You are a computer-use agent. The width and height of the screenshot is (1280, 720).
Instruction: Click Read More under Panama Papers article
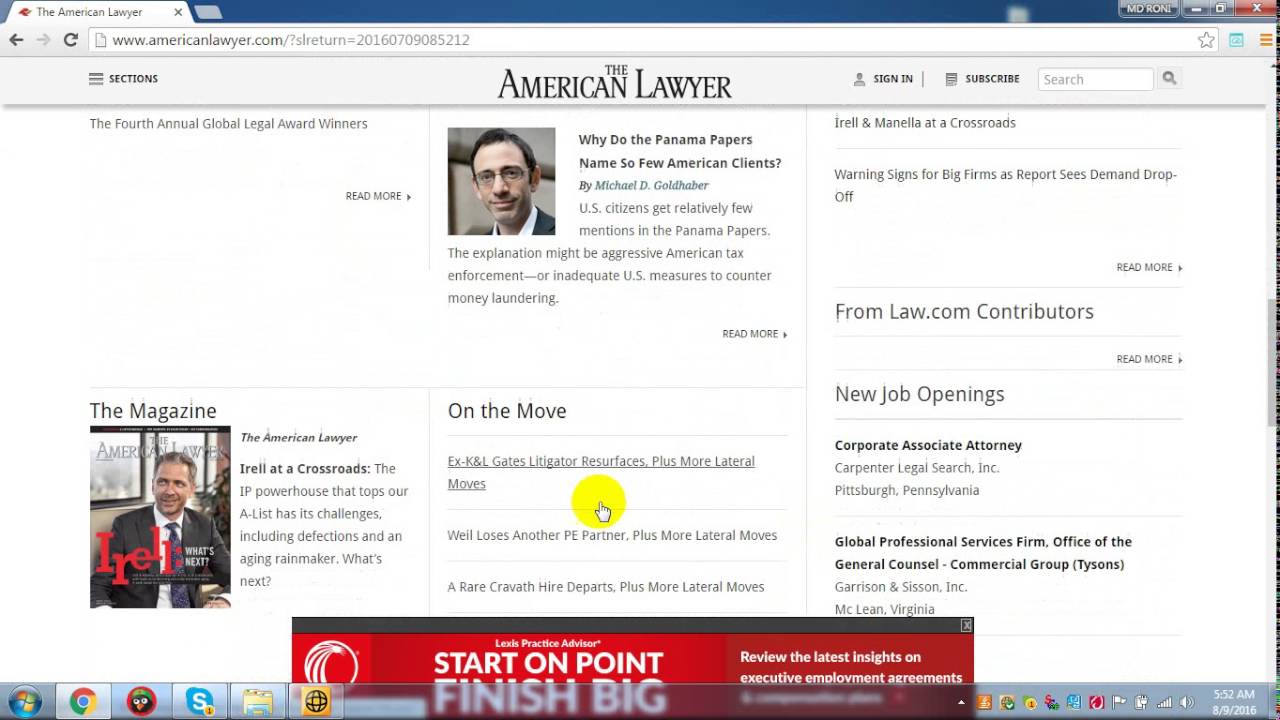coord(755,334)
